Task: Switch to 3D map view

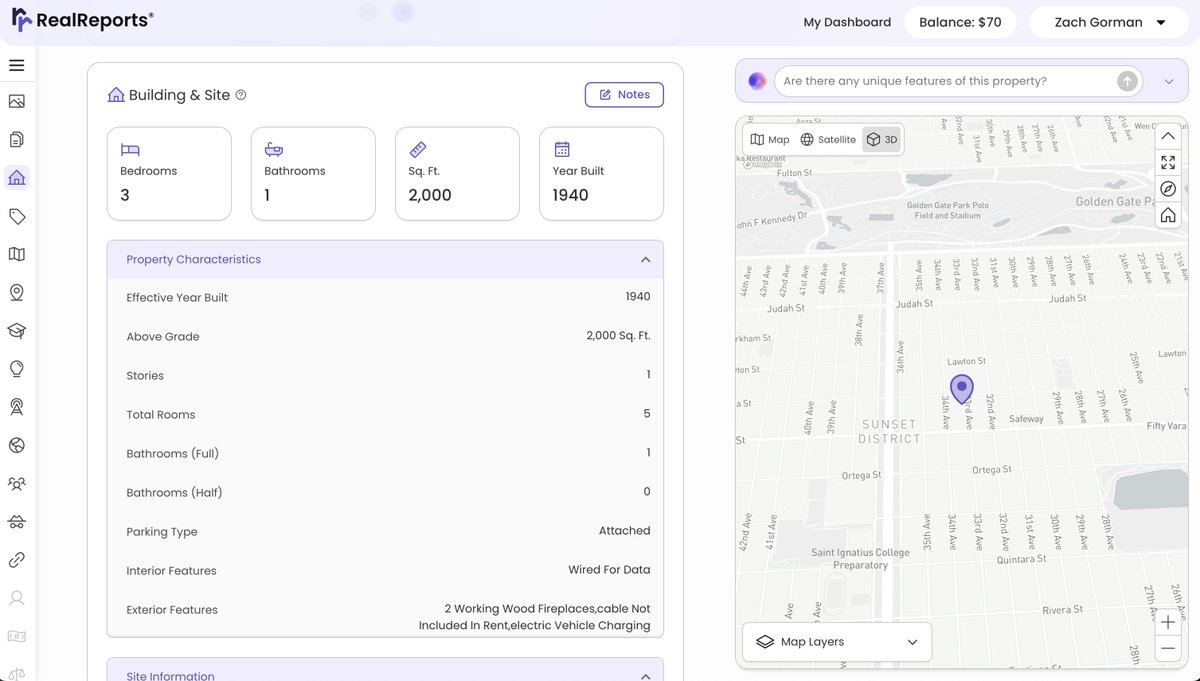Action: 882,140
